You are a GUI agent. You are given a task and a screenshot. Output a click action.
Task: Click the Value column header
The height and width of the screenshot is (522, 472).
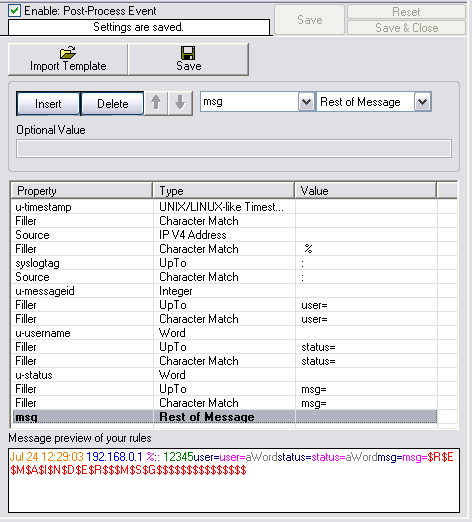click(x=366, y=191)
